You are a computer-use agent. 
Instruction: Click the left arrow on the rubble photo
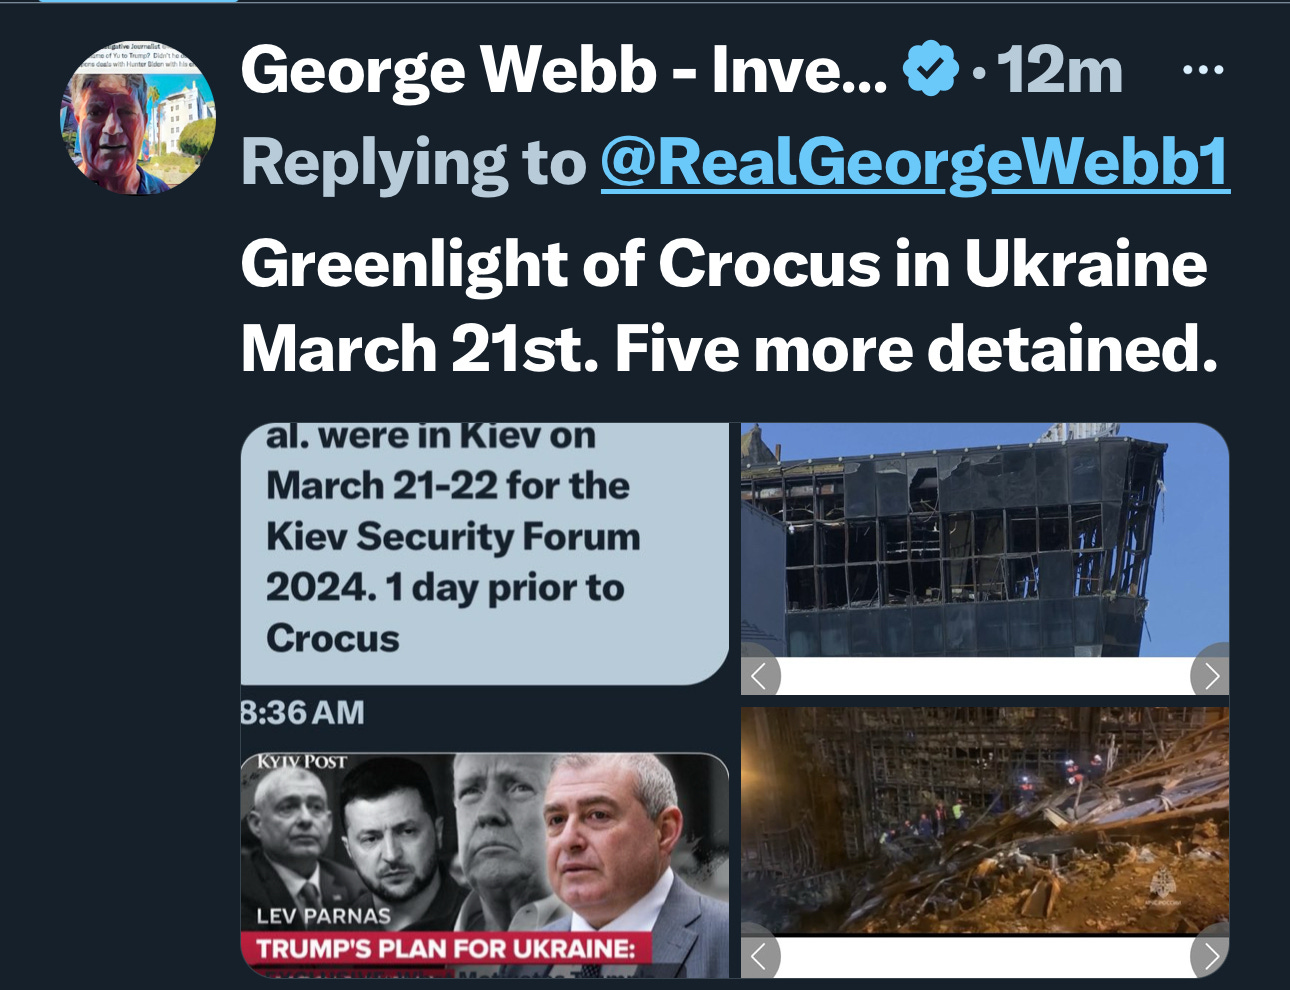point(760,957)
